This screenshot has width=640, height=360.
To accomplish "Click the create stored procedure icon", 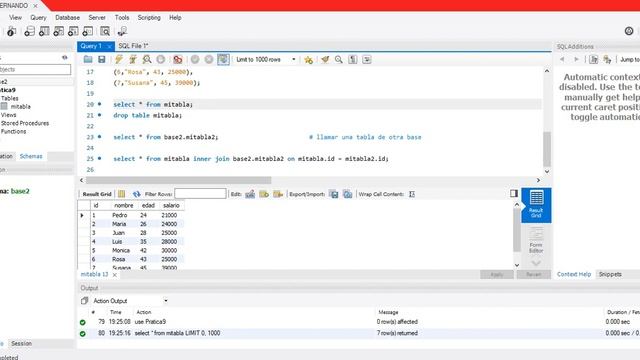I will (73, 31).
